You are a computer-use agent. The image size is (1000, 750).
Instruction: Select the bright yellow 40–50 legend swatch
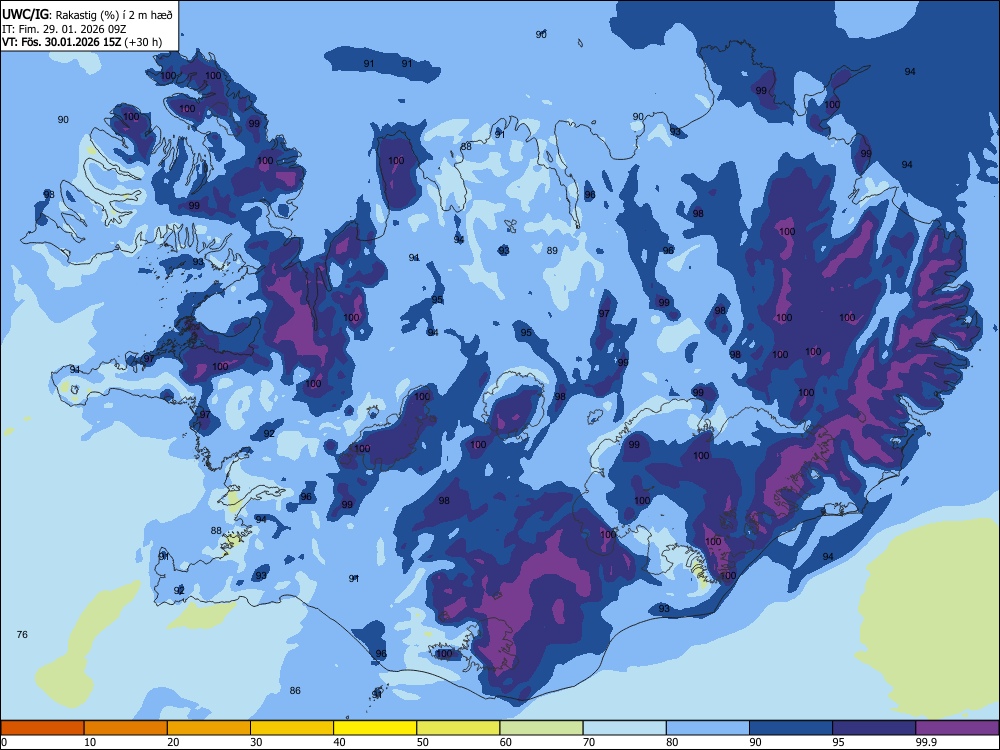(375, 728)
